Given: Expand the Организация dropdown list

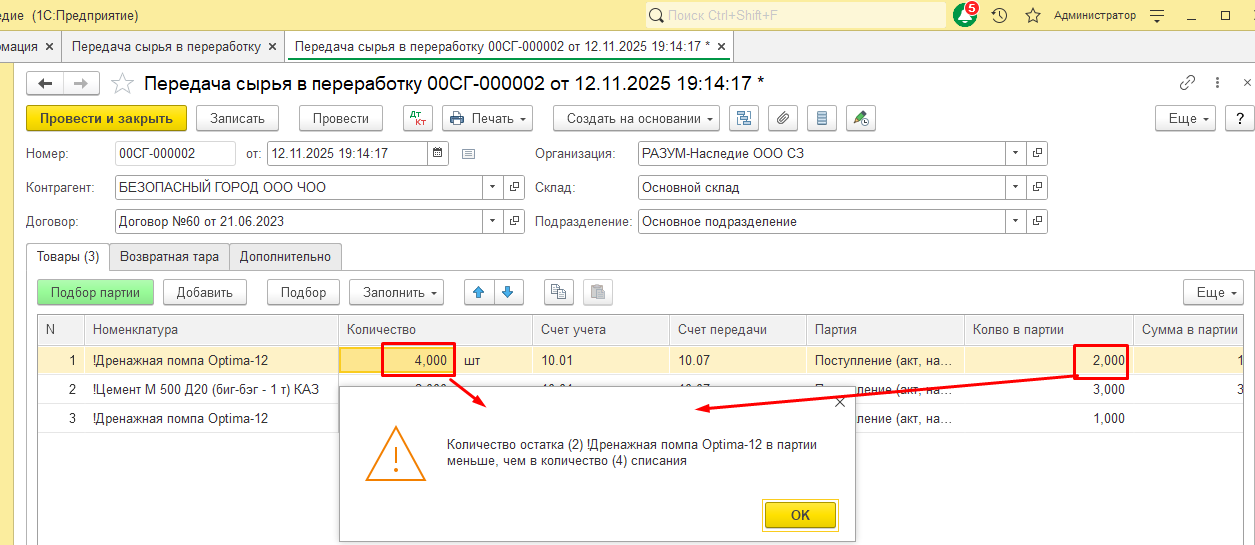Looking at the screenshot, I should point(1015,153).
